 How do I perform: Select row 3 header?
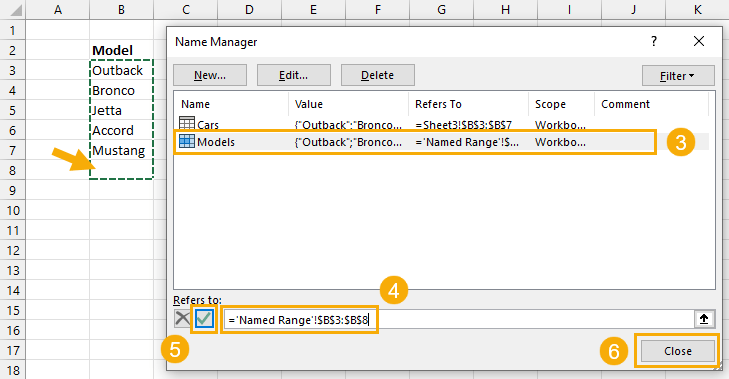pyautogui.click(x=13, y=70)
